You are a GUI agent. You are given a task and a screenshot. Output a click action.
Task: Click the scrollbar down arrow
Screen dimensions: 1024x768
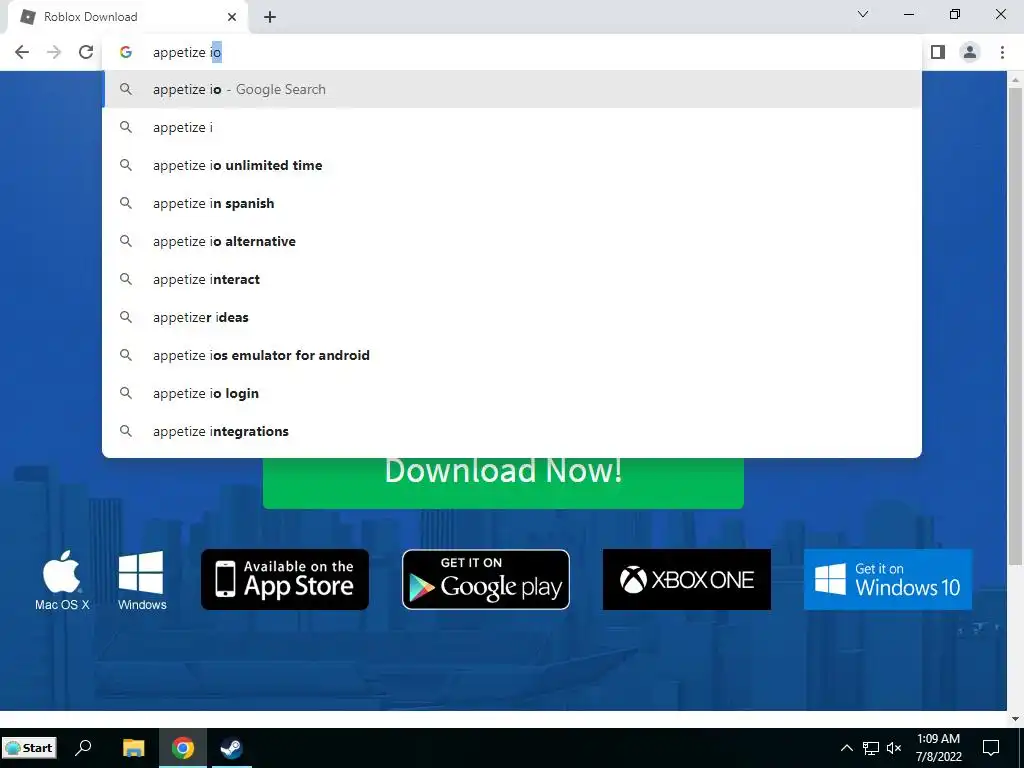coord(1015,719)
